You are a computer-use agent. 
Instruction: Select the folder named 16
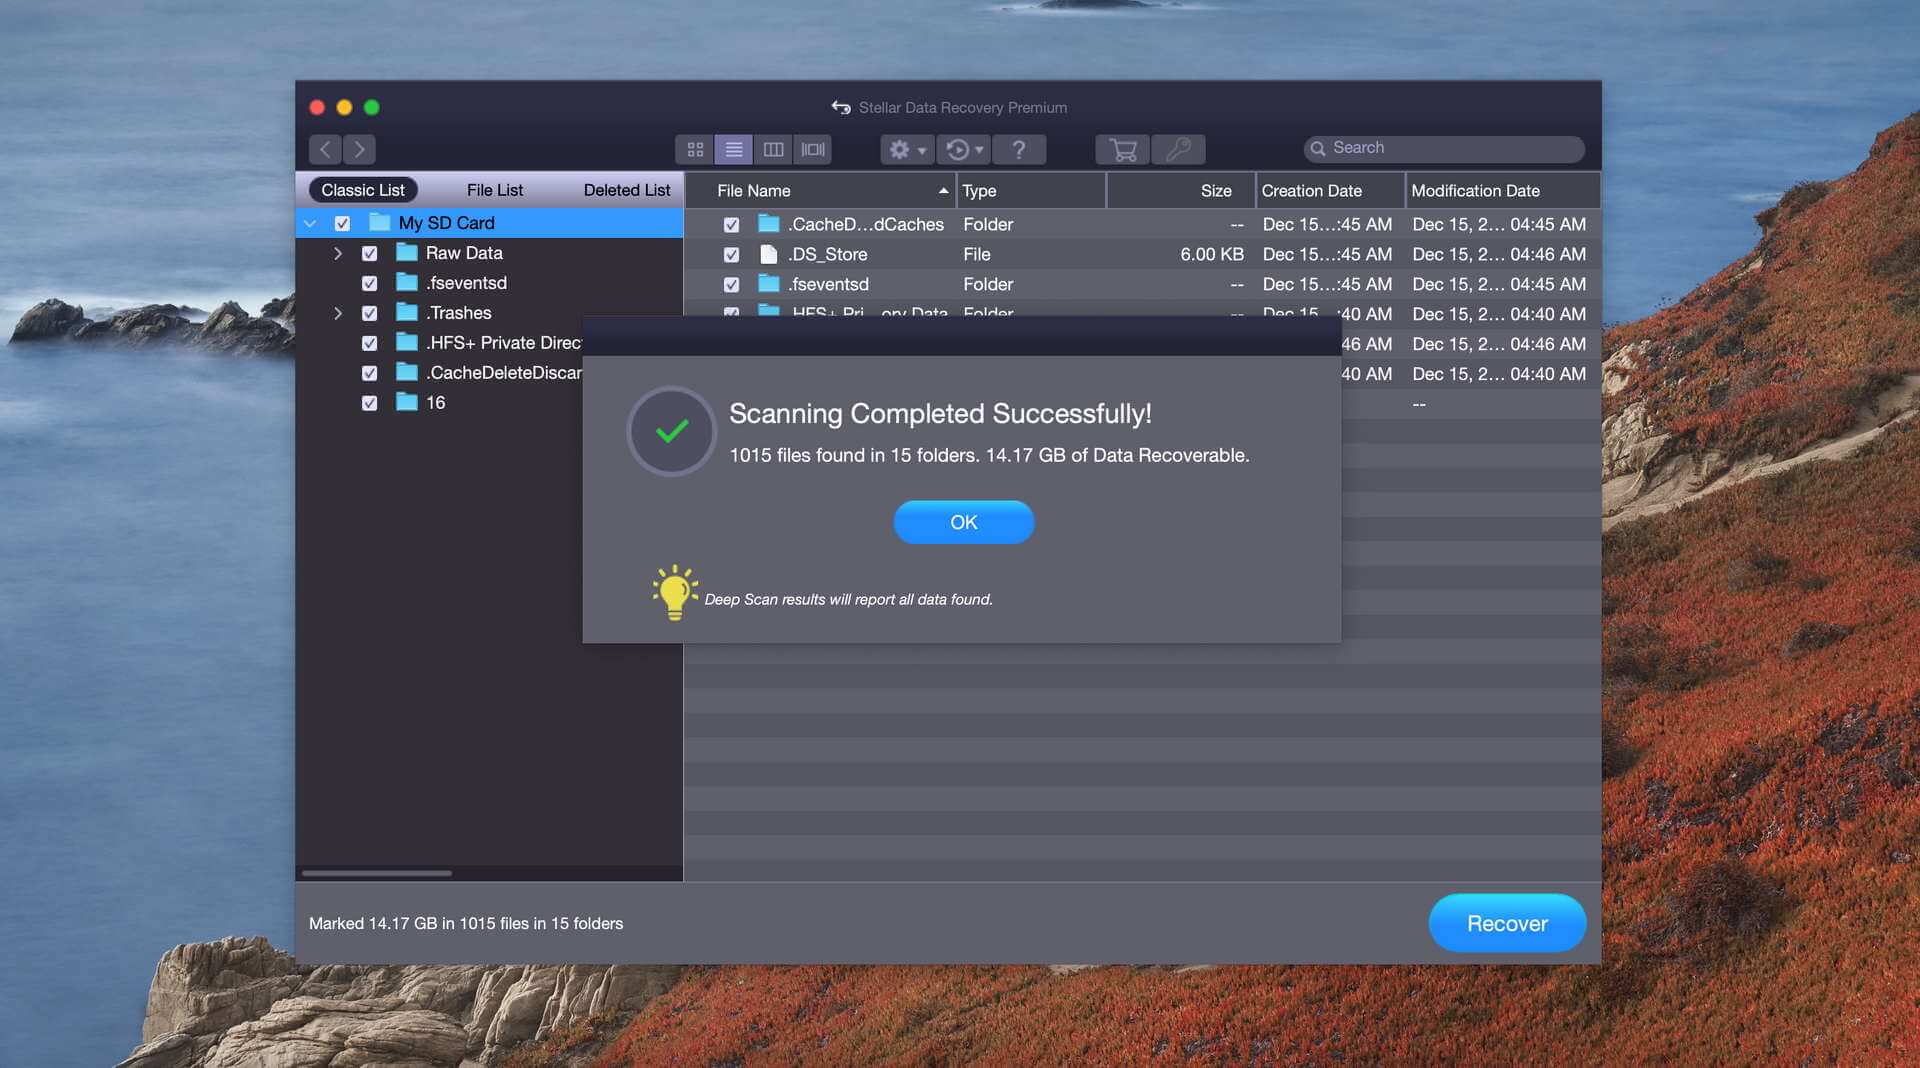435,402
